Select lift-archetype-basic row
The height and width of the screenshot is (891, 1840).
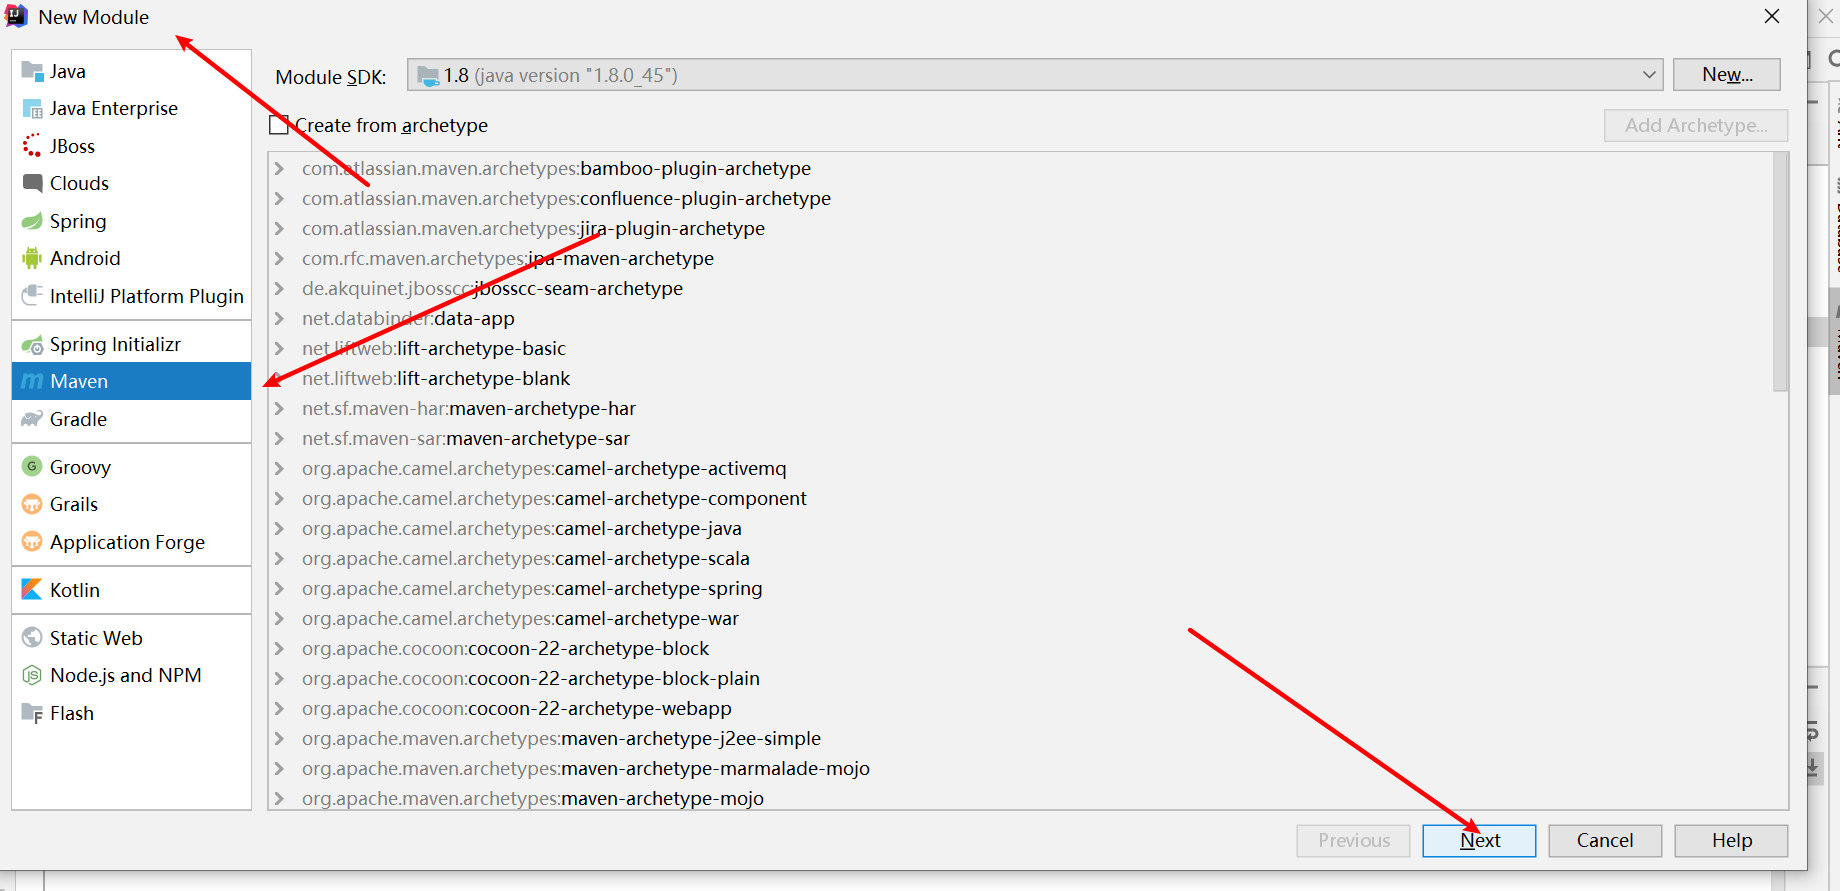pos(1020,348)
